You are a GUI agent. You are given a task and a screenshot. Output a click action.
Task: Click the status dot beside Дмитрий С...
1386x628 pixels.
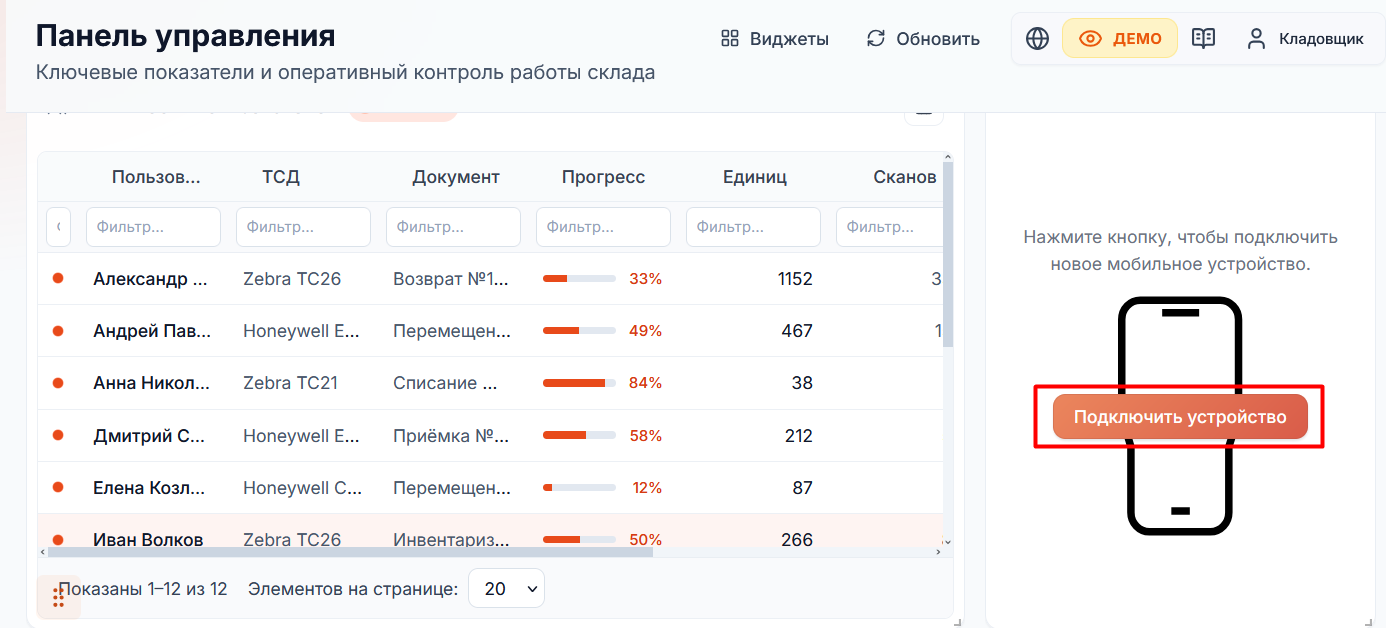coord(58,435)
